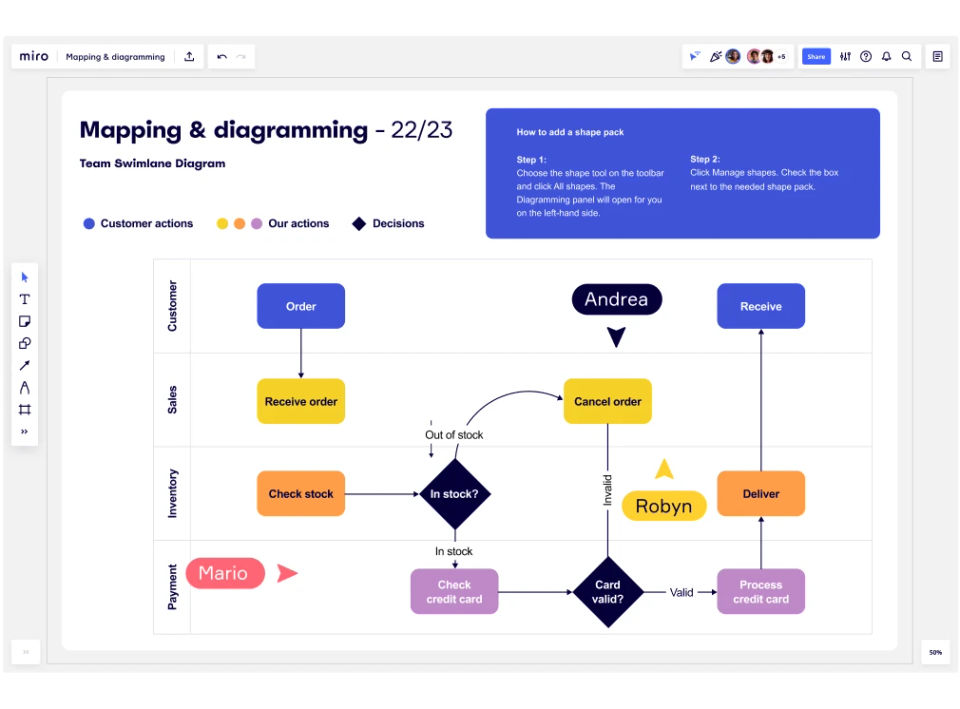Open the notes panel icon

(937, 56)
